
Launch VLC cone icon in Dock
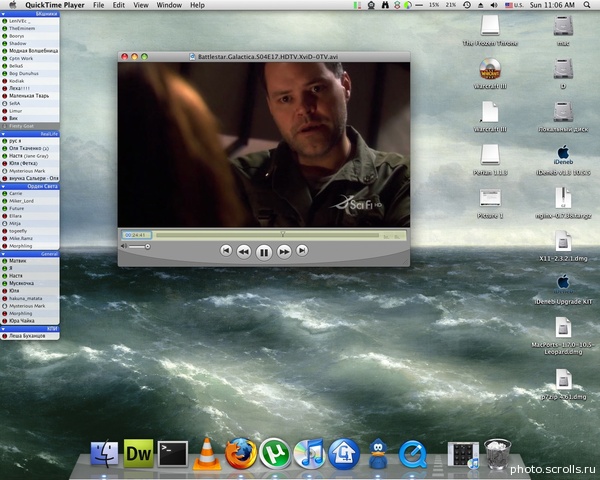click(x=207, y=454)
